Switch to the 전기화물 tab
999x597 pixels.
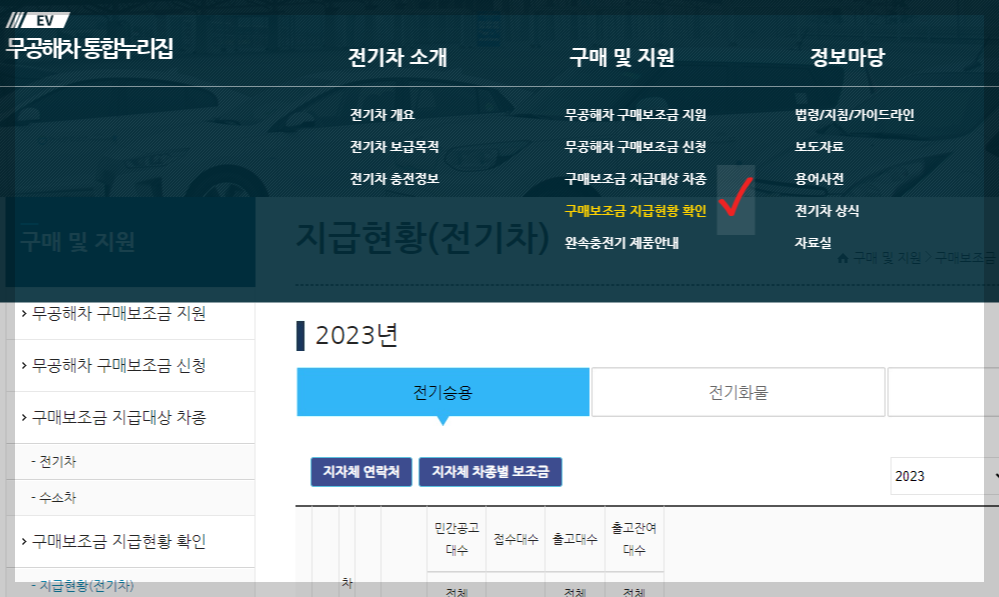click(x=738, y=391)
